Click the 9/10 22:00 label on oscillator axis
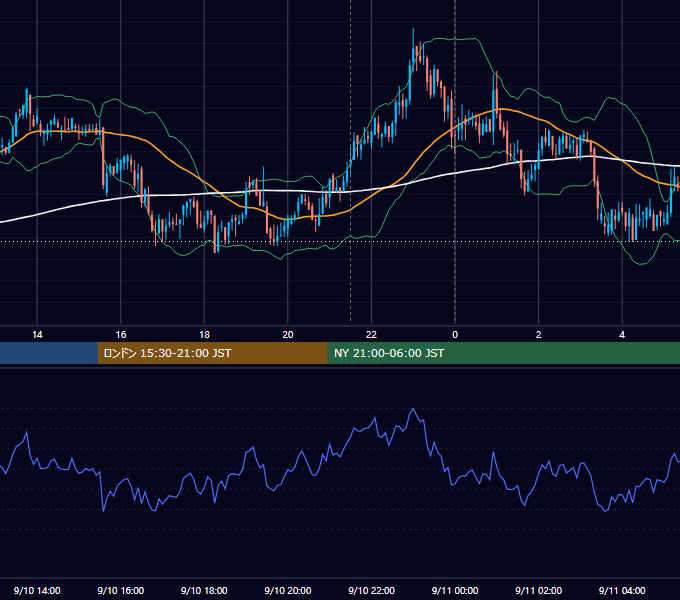Viewport: 680px width, 600px height. (371, 590)
